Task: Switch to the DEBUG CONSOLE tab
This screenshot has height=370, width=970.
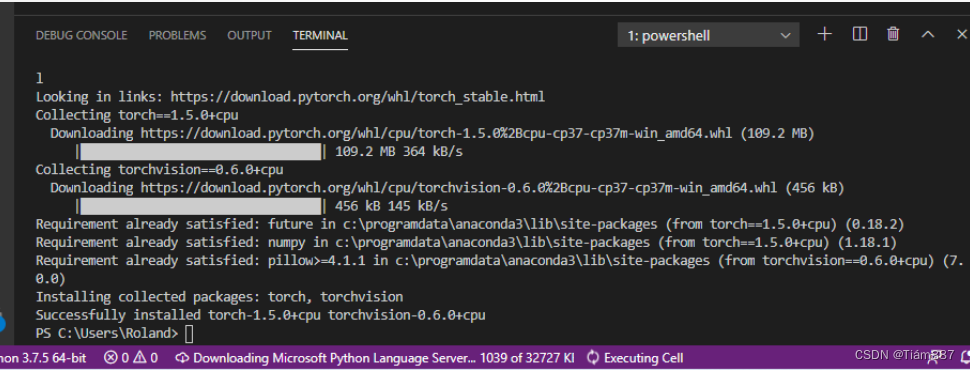Action: tap(81, 35)
